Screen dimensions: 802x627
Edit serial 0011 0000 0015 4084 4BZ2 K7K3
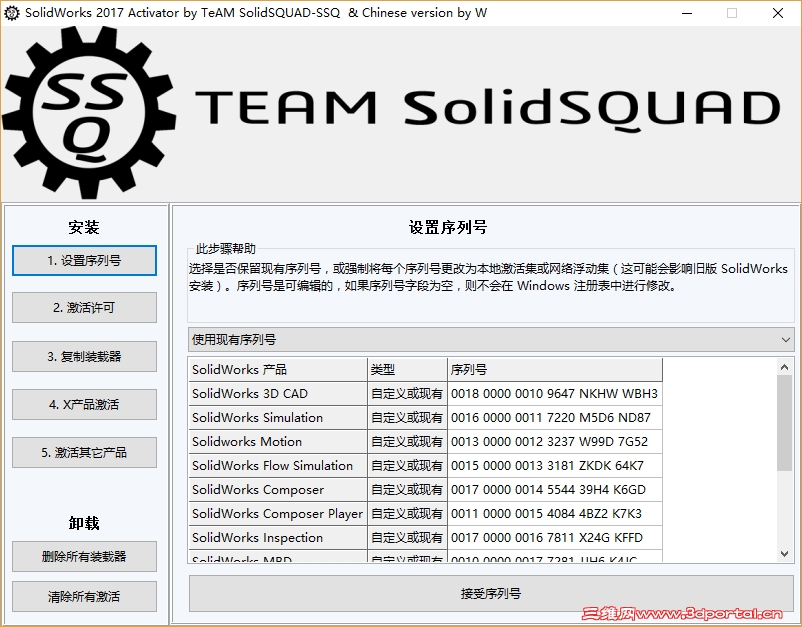555,514
